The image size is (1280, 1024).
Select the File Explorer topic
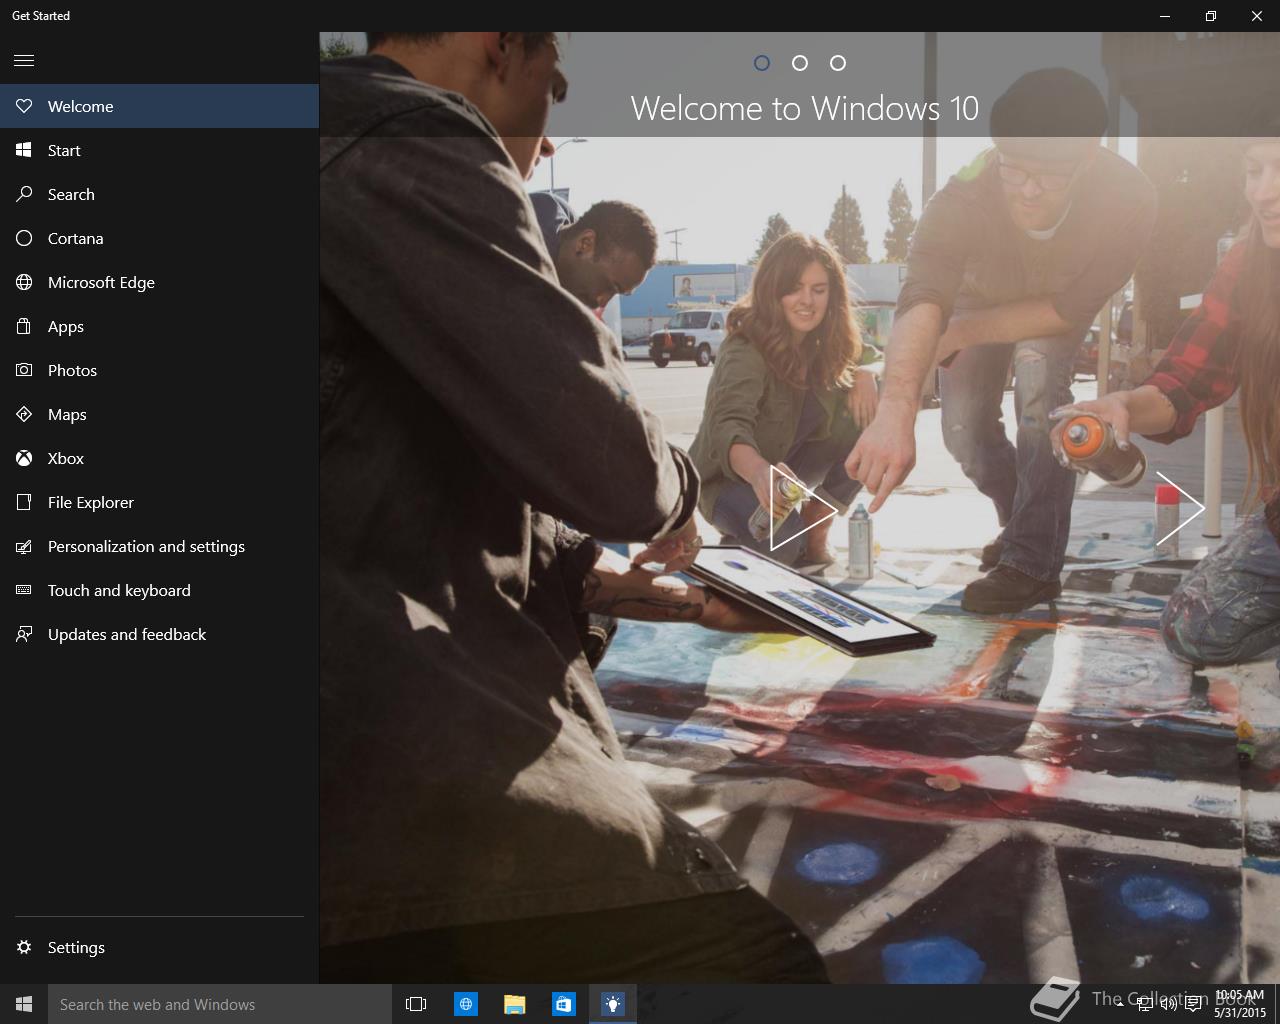point(159,502)
